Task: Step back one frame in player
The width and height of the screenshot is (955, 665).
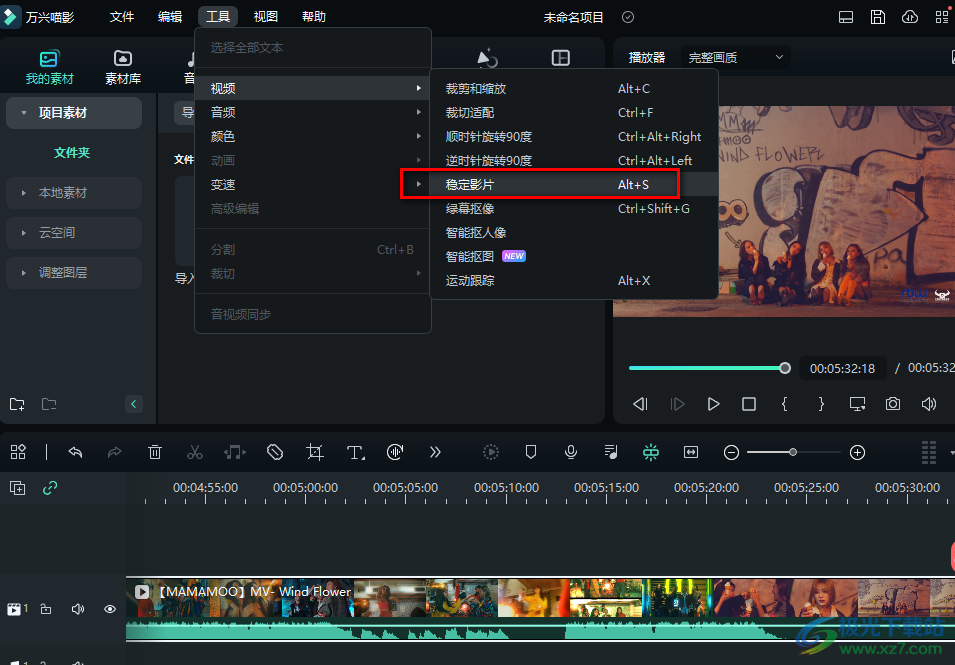Action: 640,404
